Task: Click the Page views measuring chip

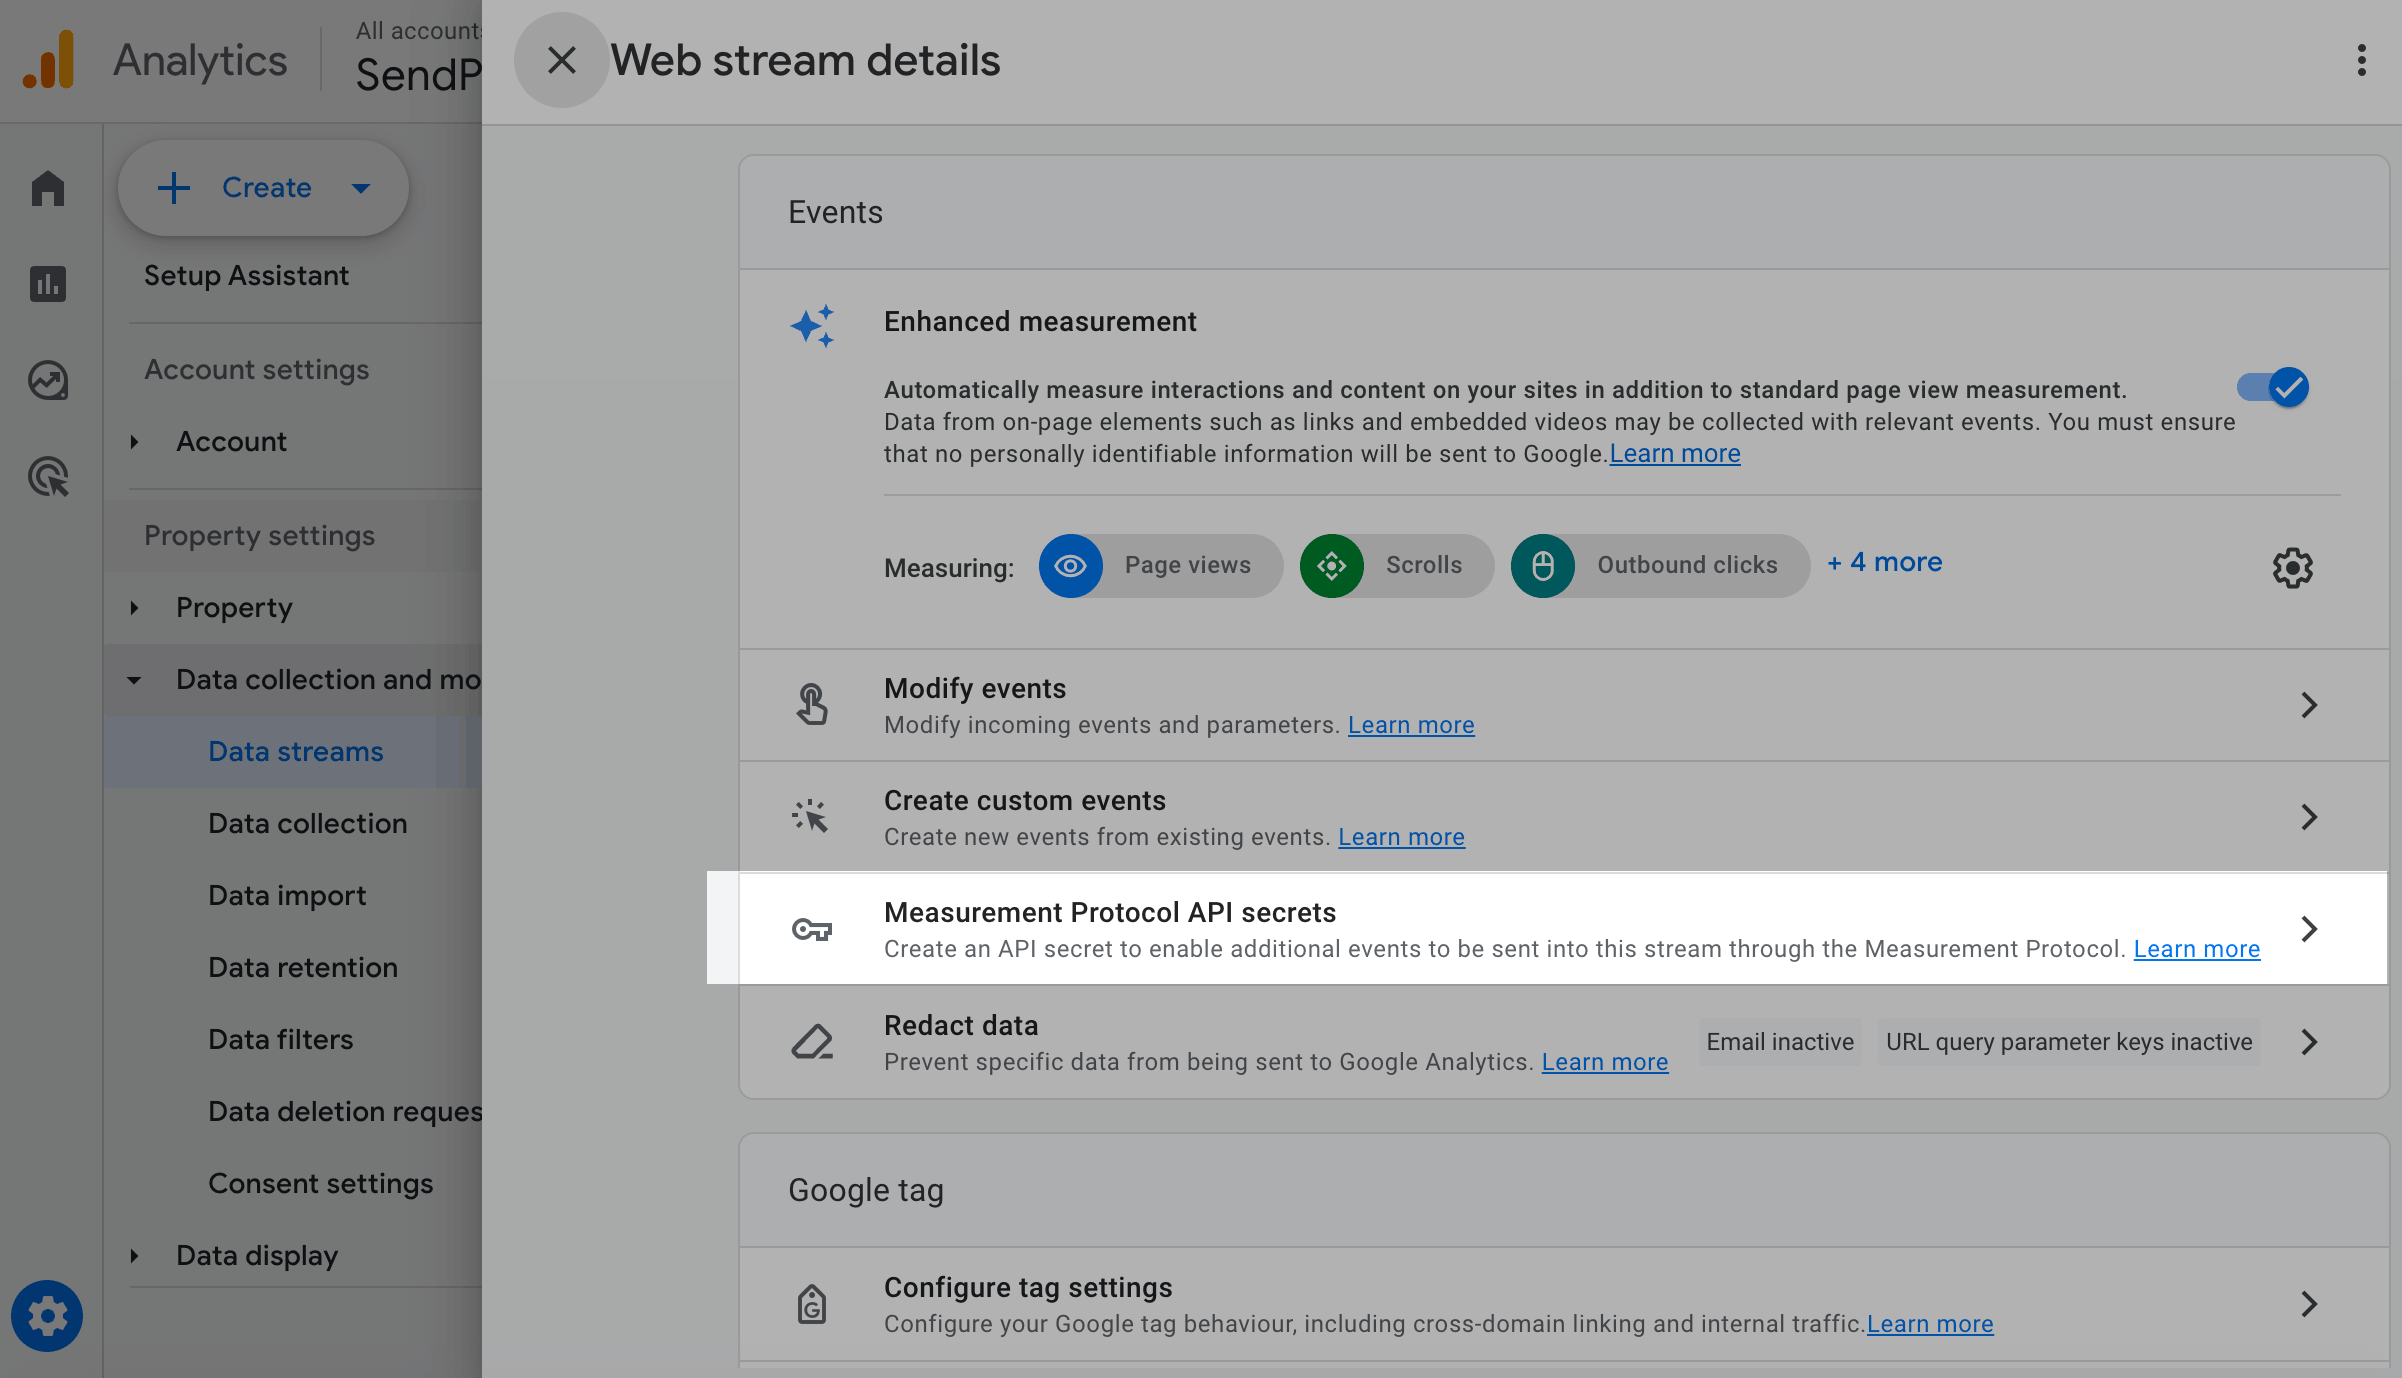Action: point(1160,566)
